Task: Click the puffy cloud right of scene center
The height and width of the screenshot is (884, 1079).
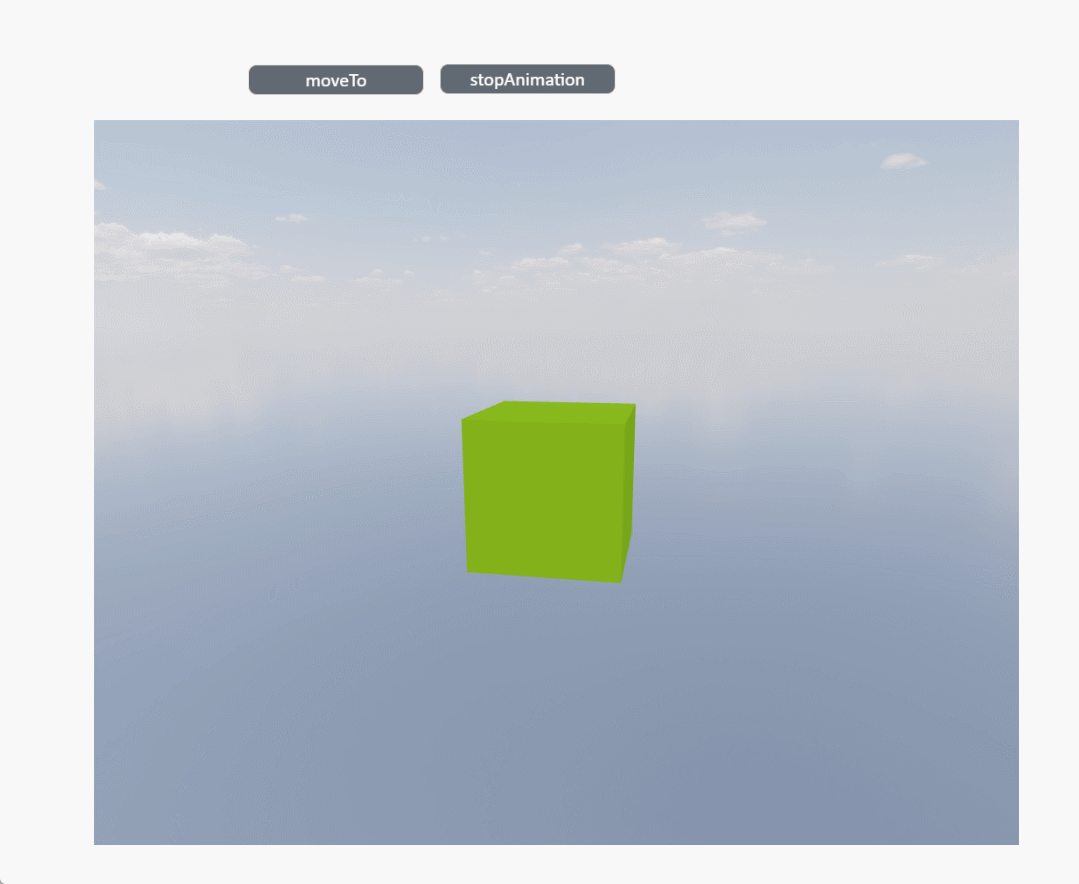Action: (734, 222)
